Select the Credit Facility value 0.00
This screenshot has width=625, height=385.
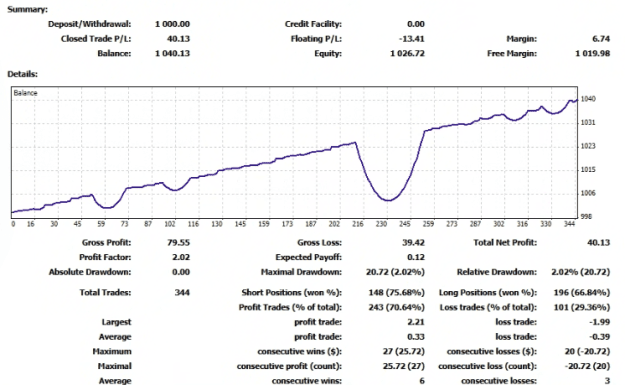(416, 24)
